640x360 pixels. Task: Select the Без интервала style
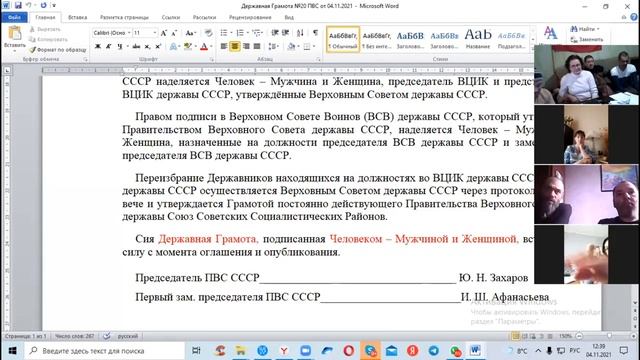pos(376,40)
